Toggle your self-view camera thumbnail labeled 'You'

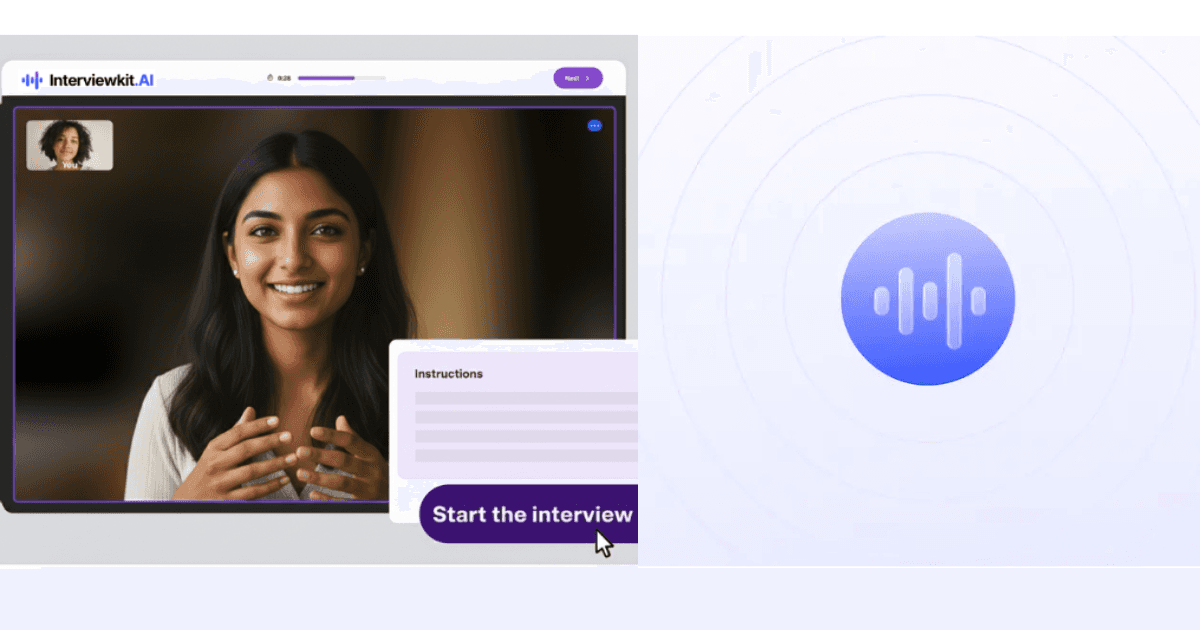pyautogui.click(x=69, y=144)
